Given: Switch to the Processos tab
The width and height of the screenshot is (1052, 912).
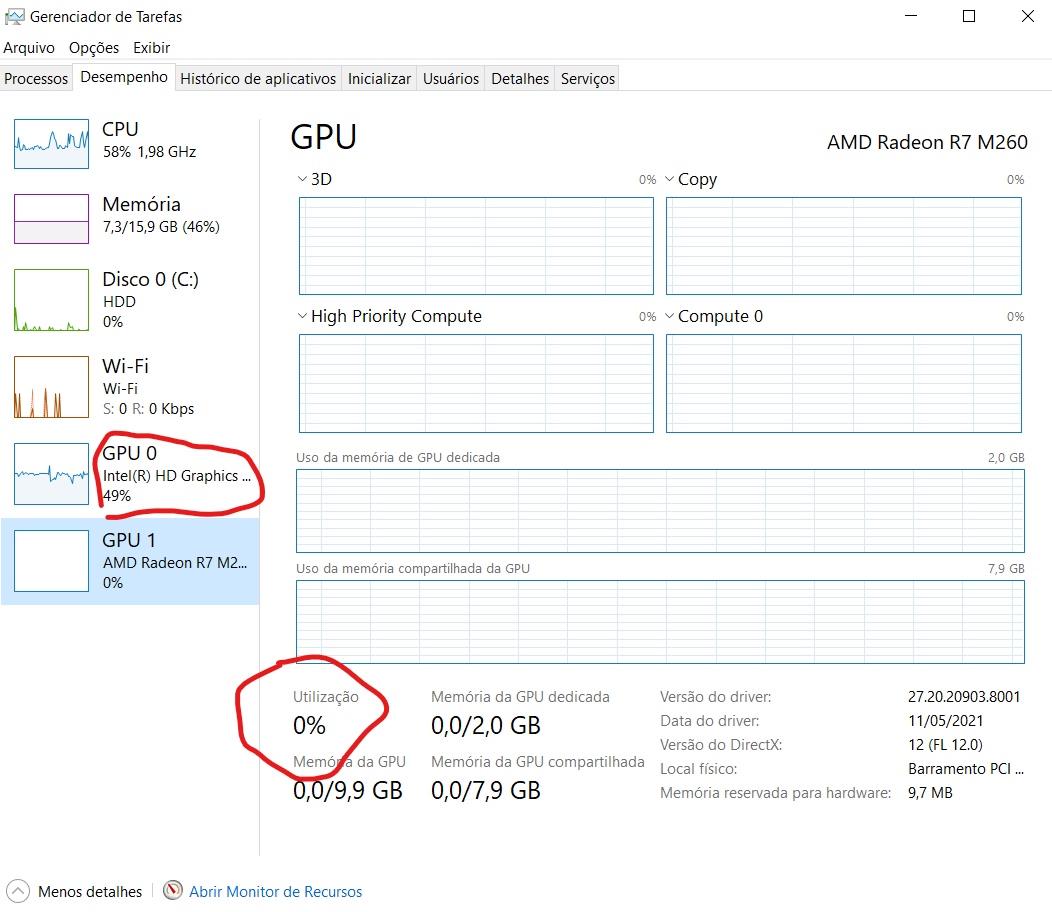Looking at the screenshot, I should click(x=36, y=79).
